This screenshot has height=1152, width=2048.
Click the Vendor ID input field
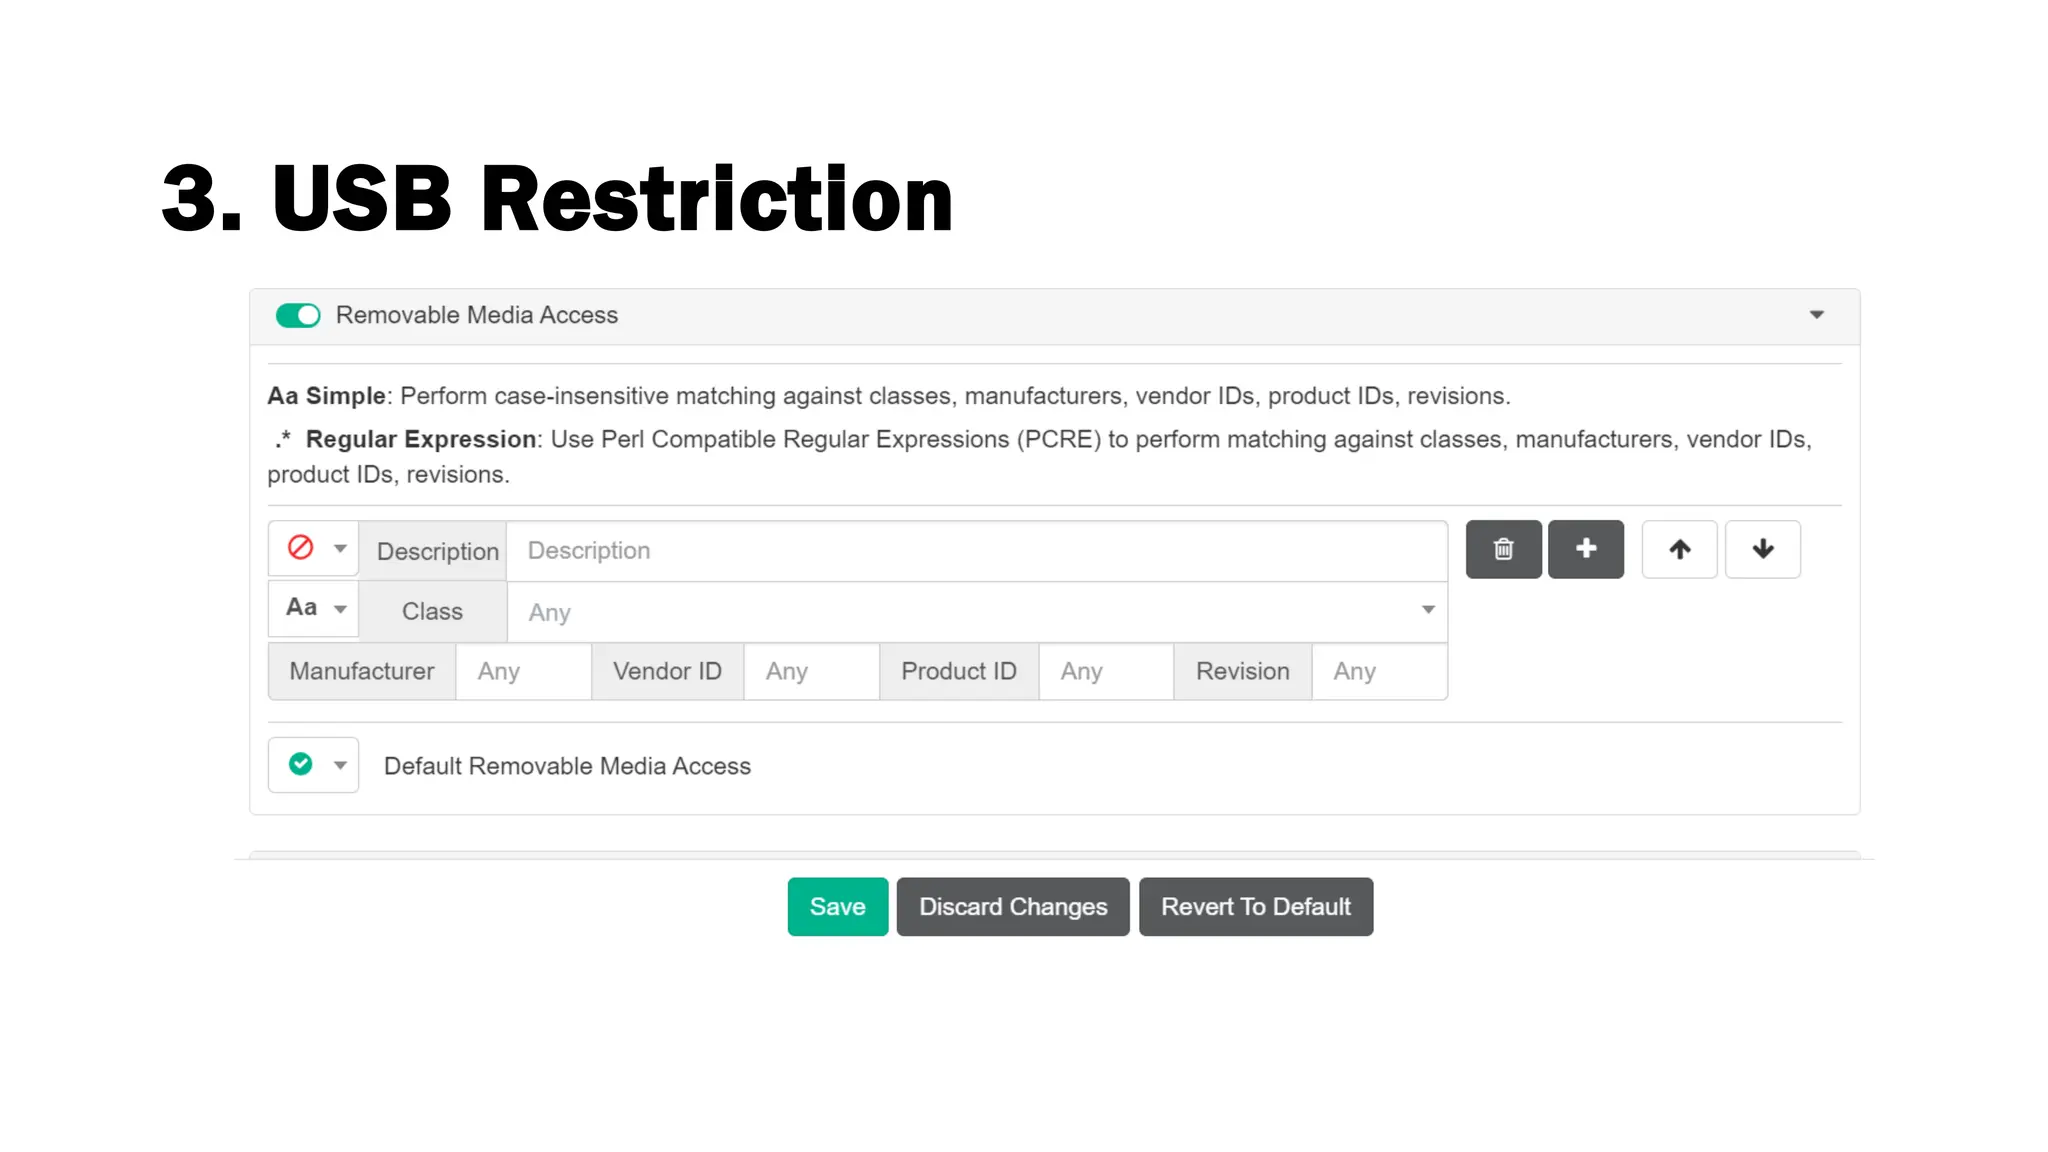pos(811,672)
